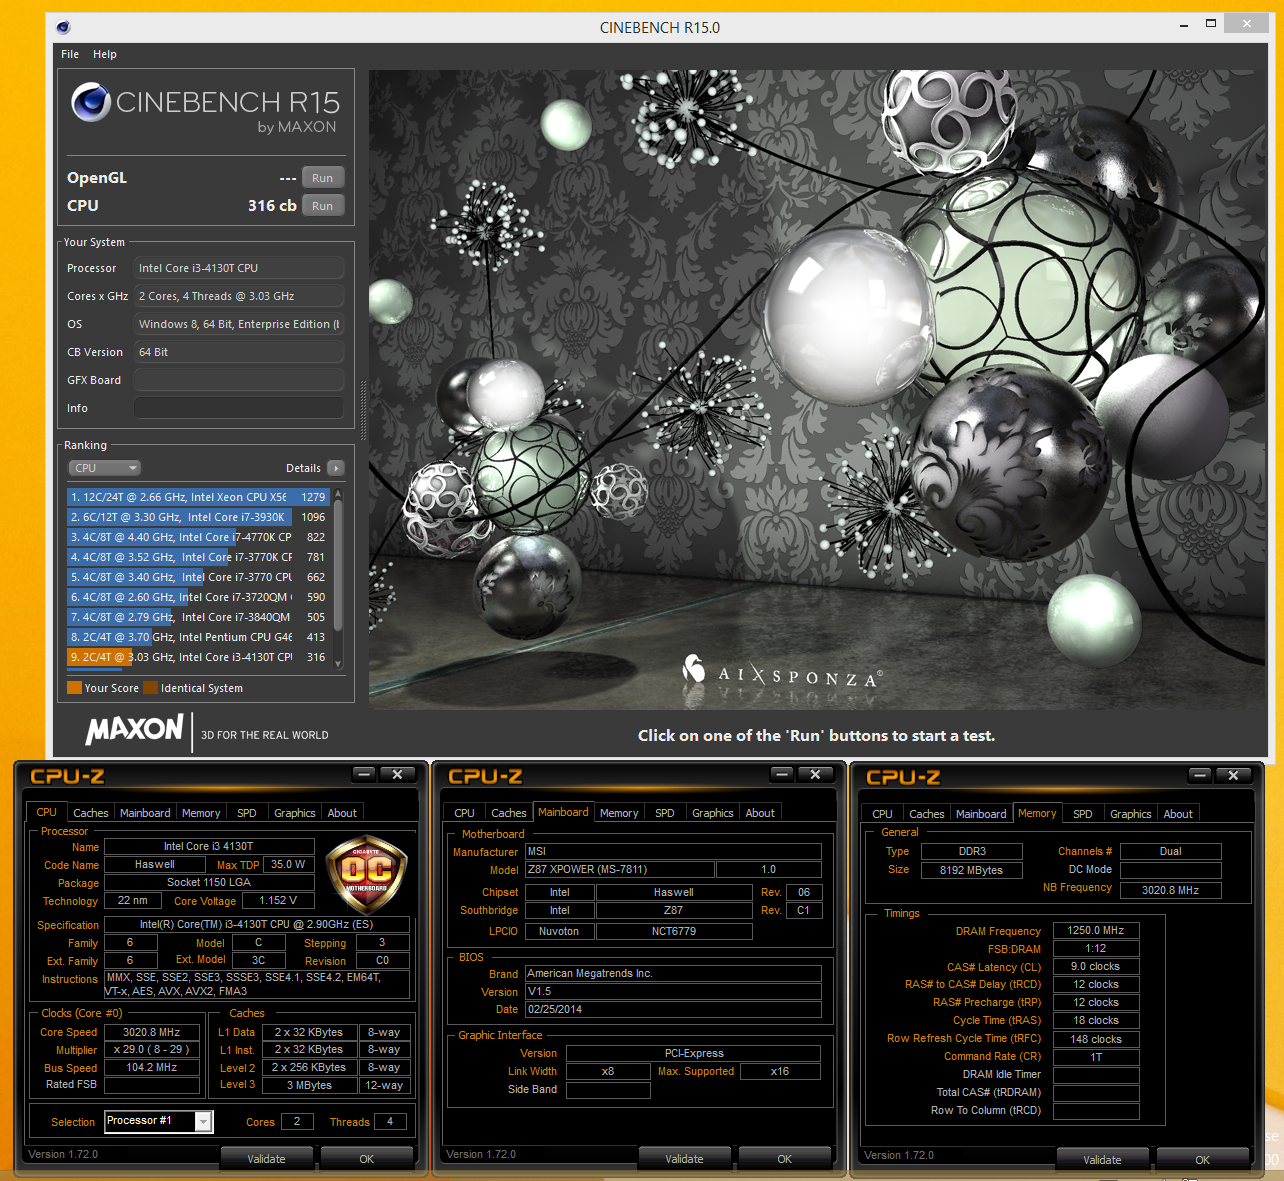Select highlighted ranking row 9 i3-4130T 316
The image size is (1284, 1181).
(x=198, y=657)
